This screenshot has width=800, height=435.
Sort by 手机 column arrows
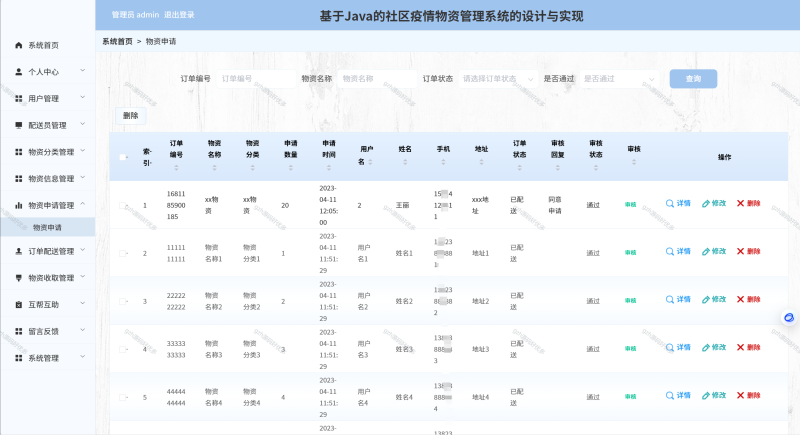click(x=443, y=162)
